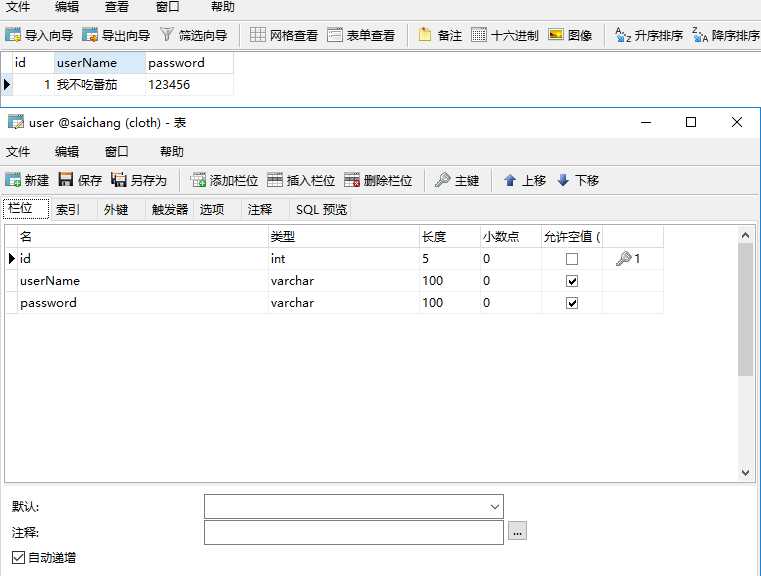Click field list vertical scrollbar thumb
The width and height of the screenshot is (761, 576).
pos(745,310)
